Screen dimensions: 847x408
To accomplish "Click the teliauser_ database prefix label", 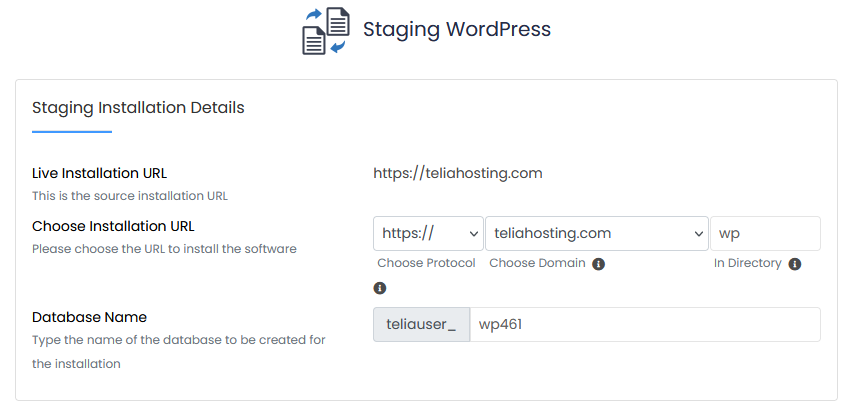I will click(421, 325).
